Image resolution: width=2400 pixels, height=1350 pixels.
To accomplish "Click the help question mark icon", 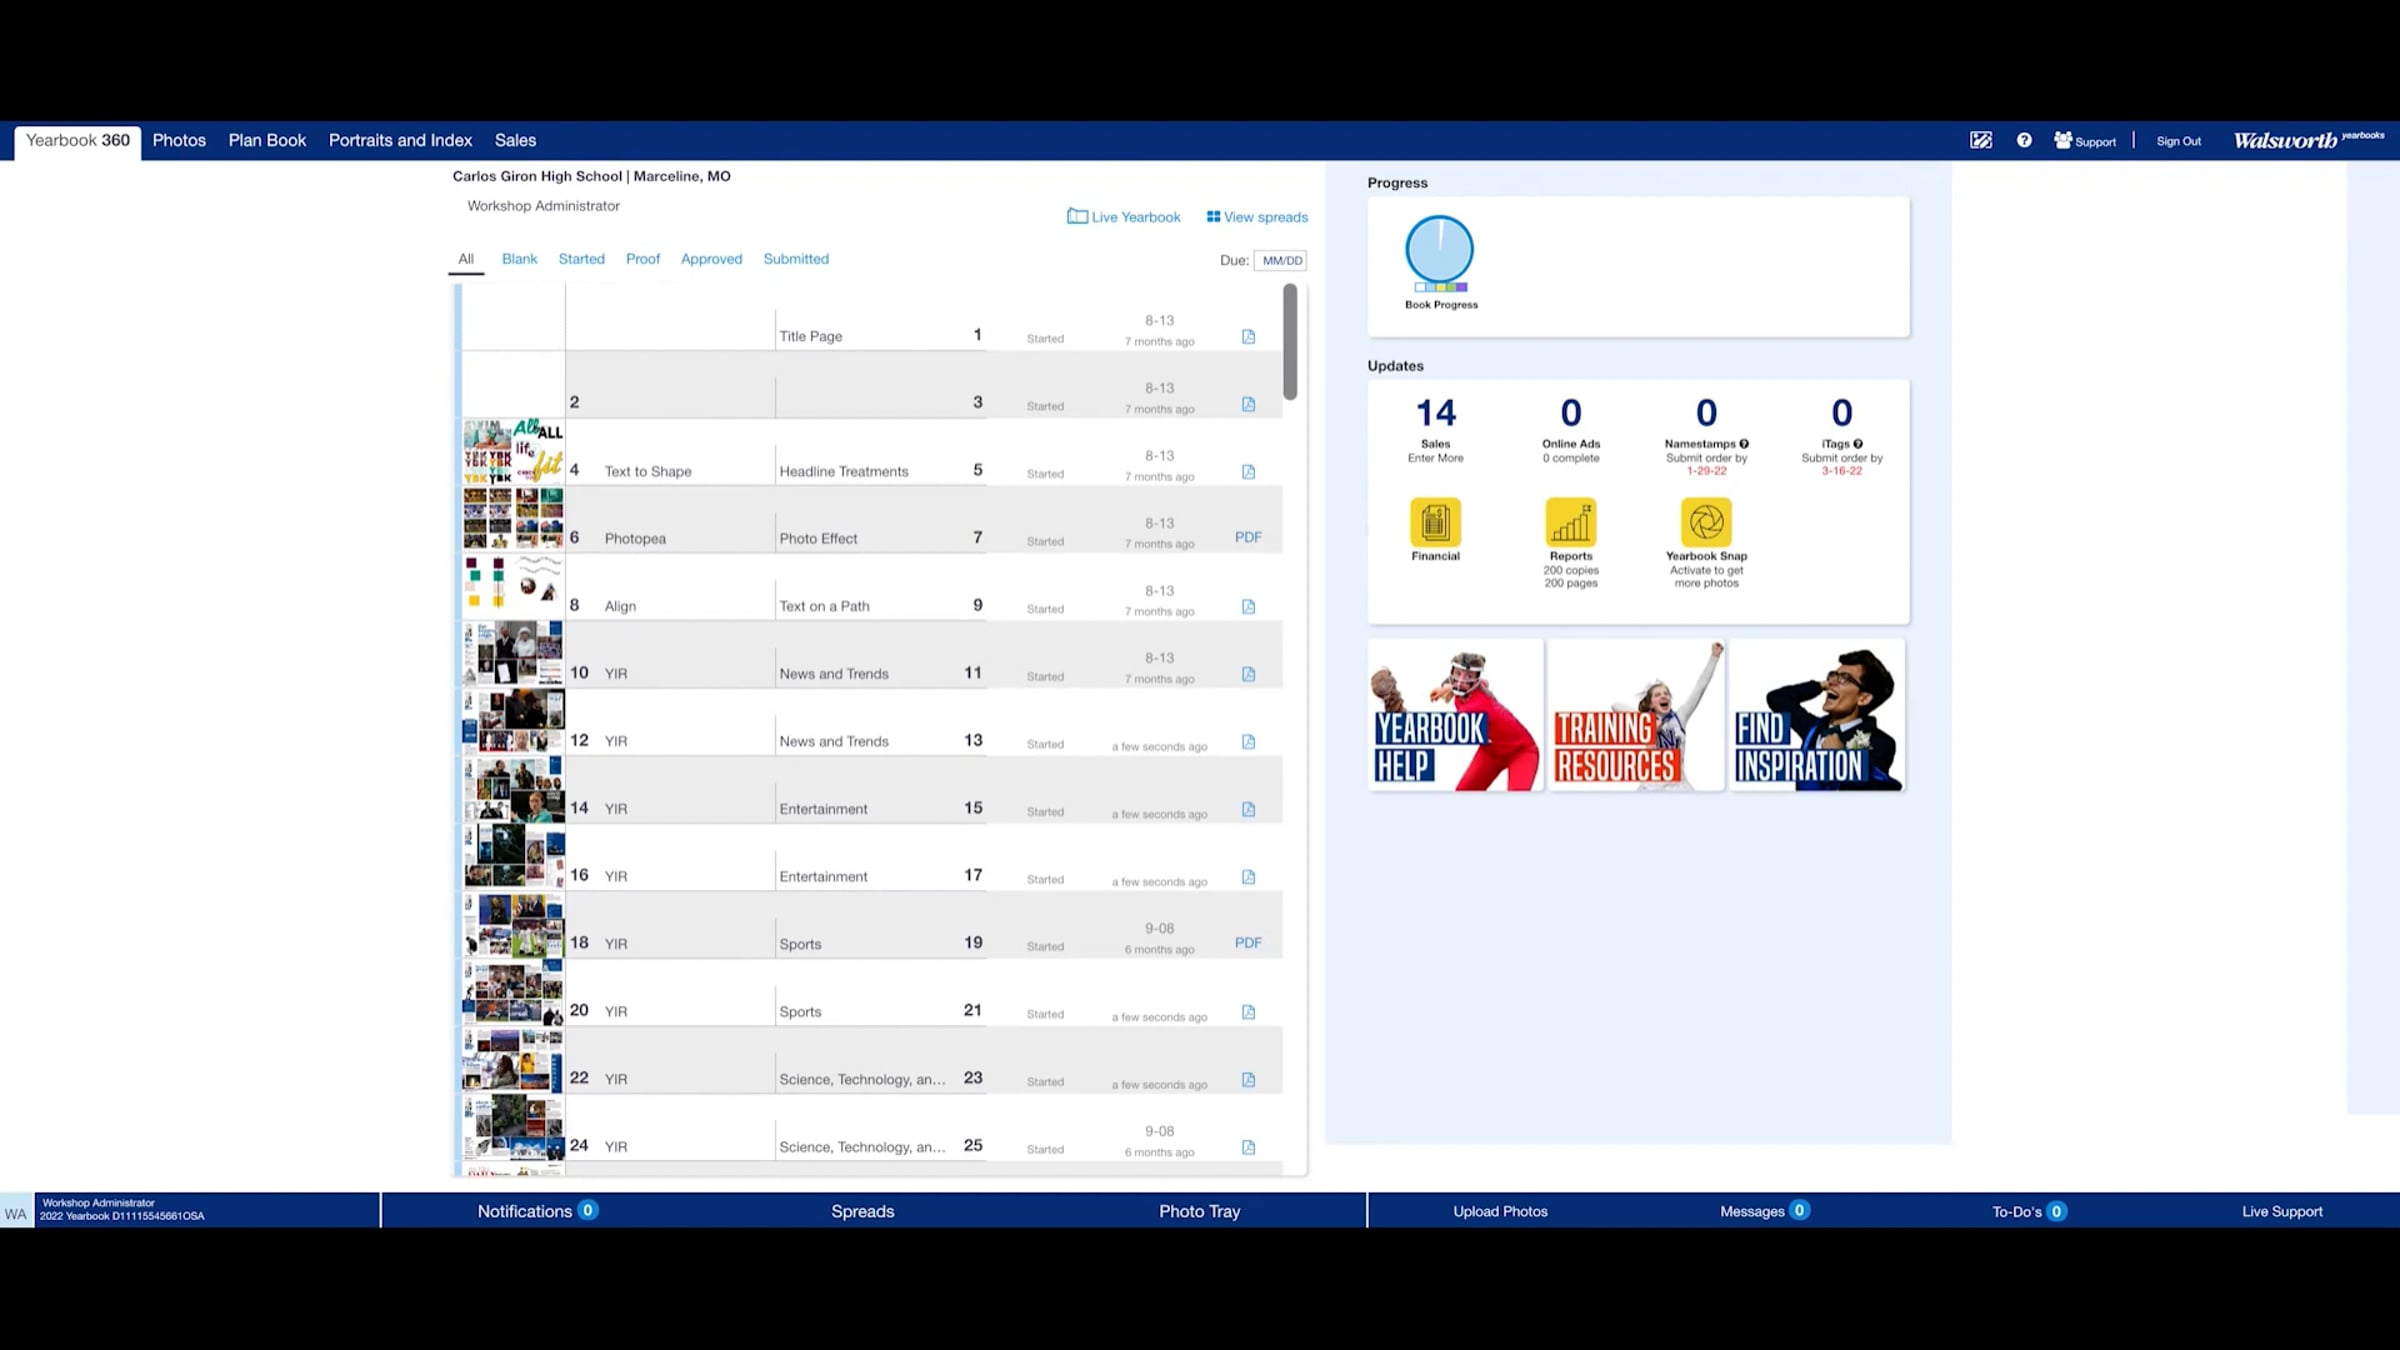I will tap(2024, 141).
